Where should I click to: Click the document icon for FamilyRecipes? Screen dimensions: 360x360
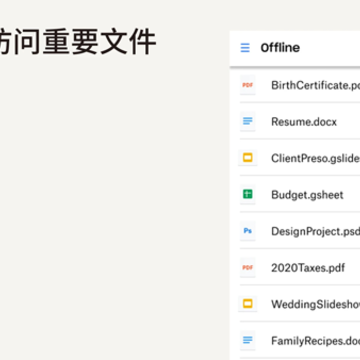click(248, 340)
